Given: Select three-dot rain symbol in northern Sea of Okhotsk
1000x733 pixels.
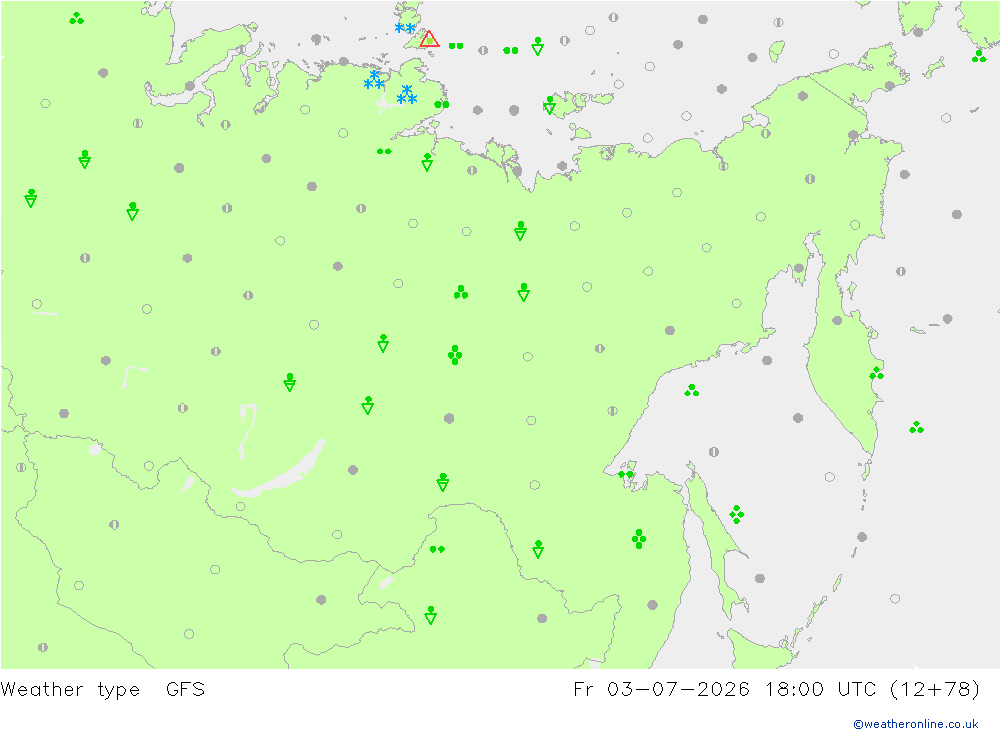Looking at the screenshot, I should (691, 390).
